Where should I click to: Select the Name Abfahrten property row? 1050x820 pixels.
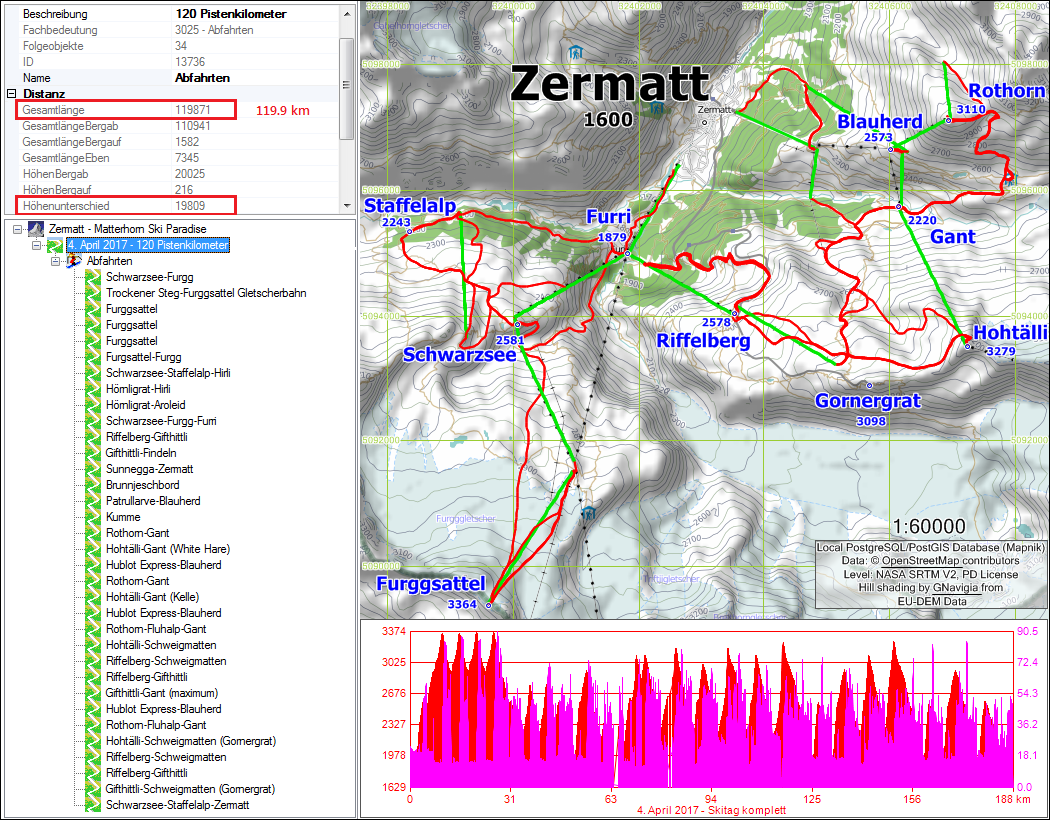pyautogui.click(x=179, y=78)
